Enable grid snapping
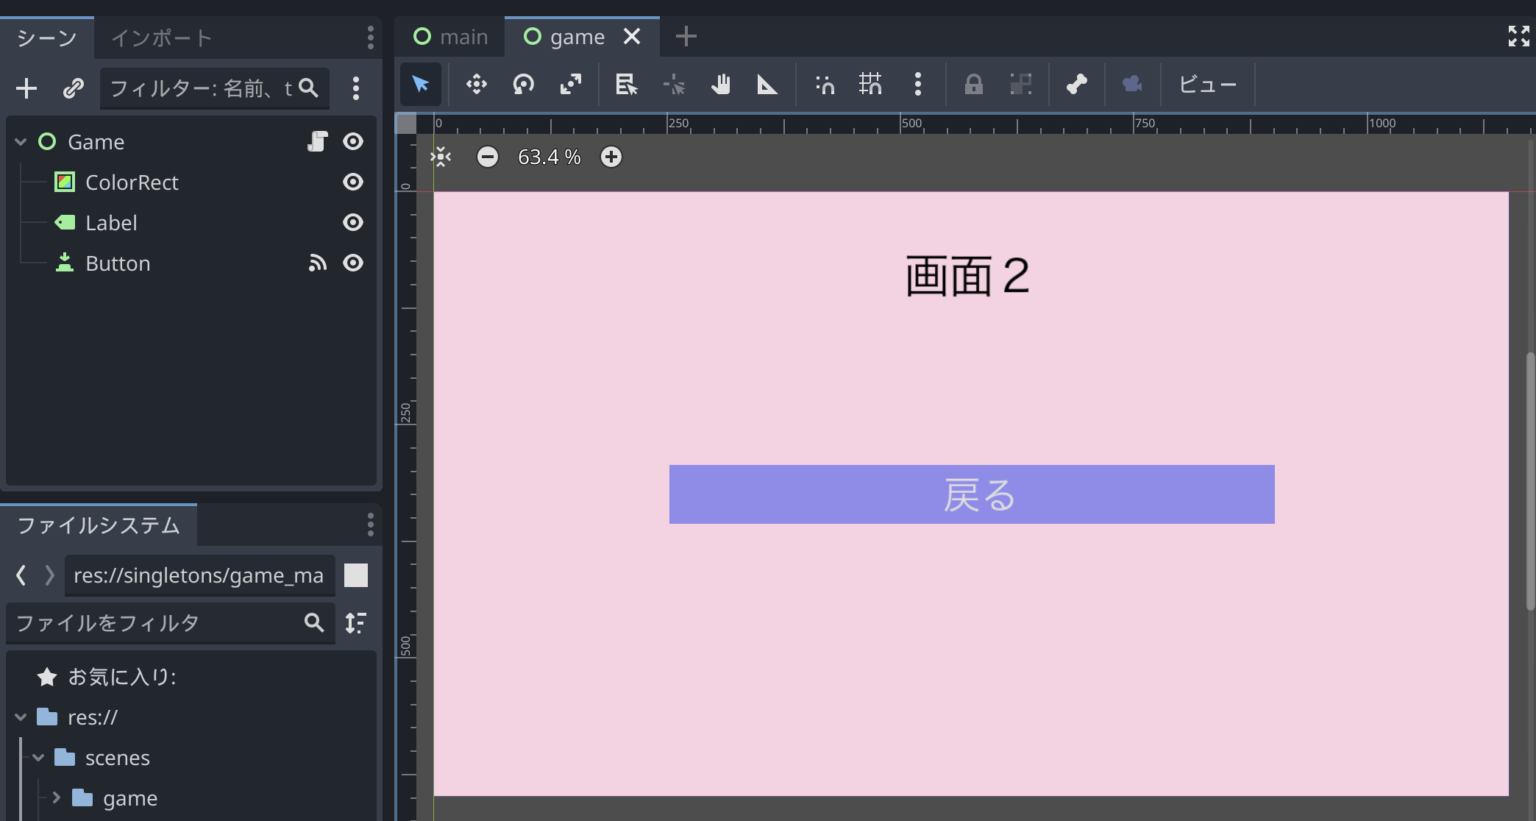 [870, 84]
